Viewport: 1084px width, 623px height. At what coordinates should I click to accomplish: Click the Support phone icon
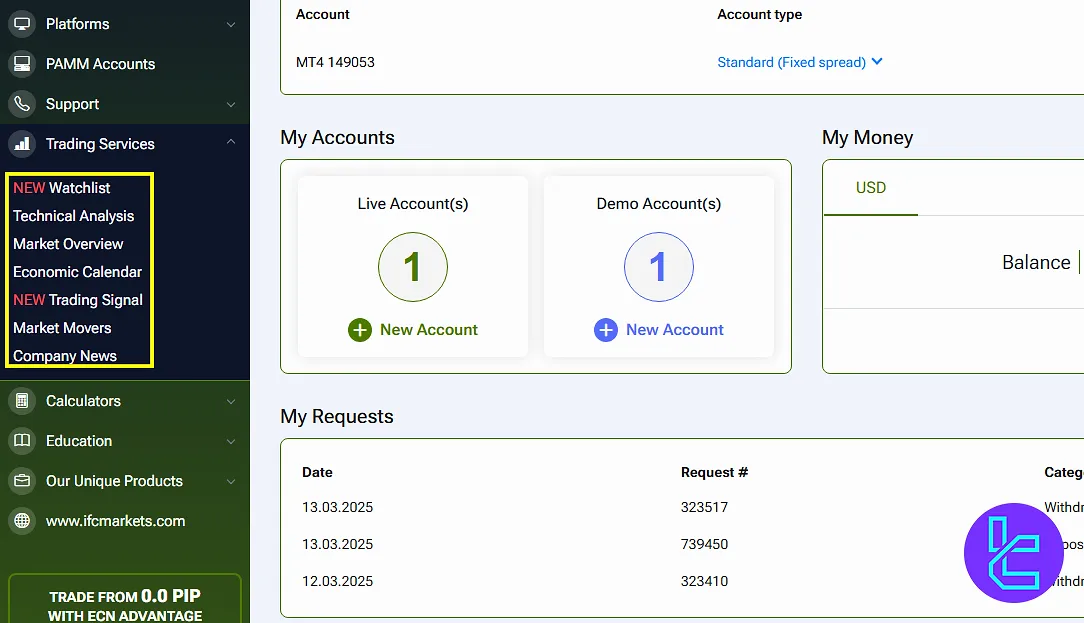click(x=21, y=104)
